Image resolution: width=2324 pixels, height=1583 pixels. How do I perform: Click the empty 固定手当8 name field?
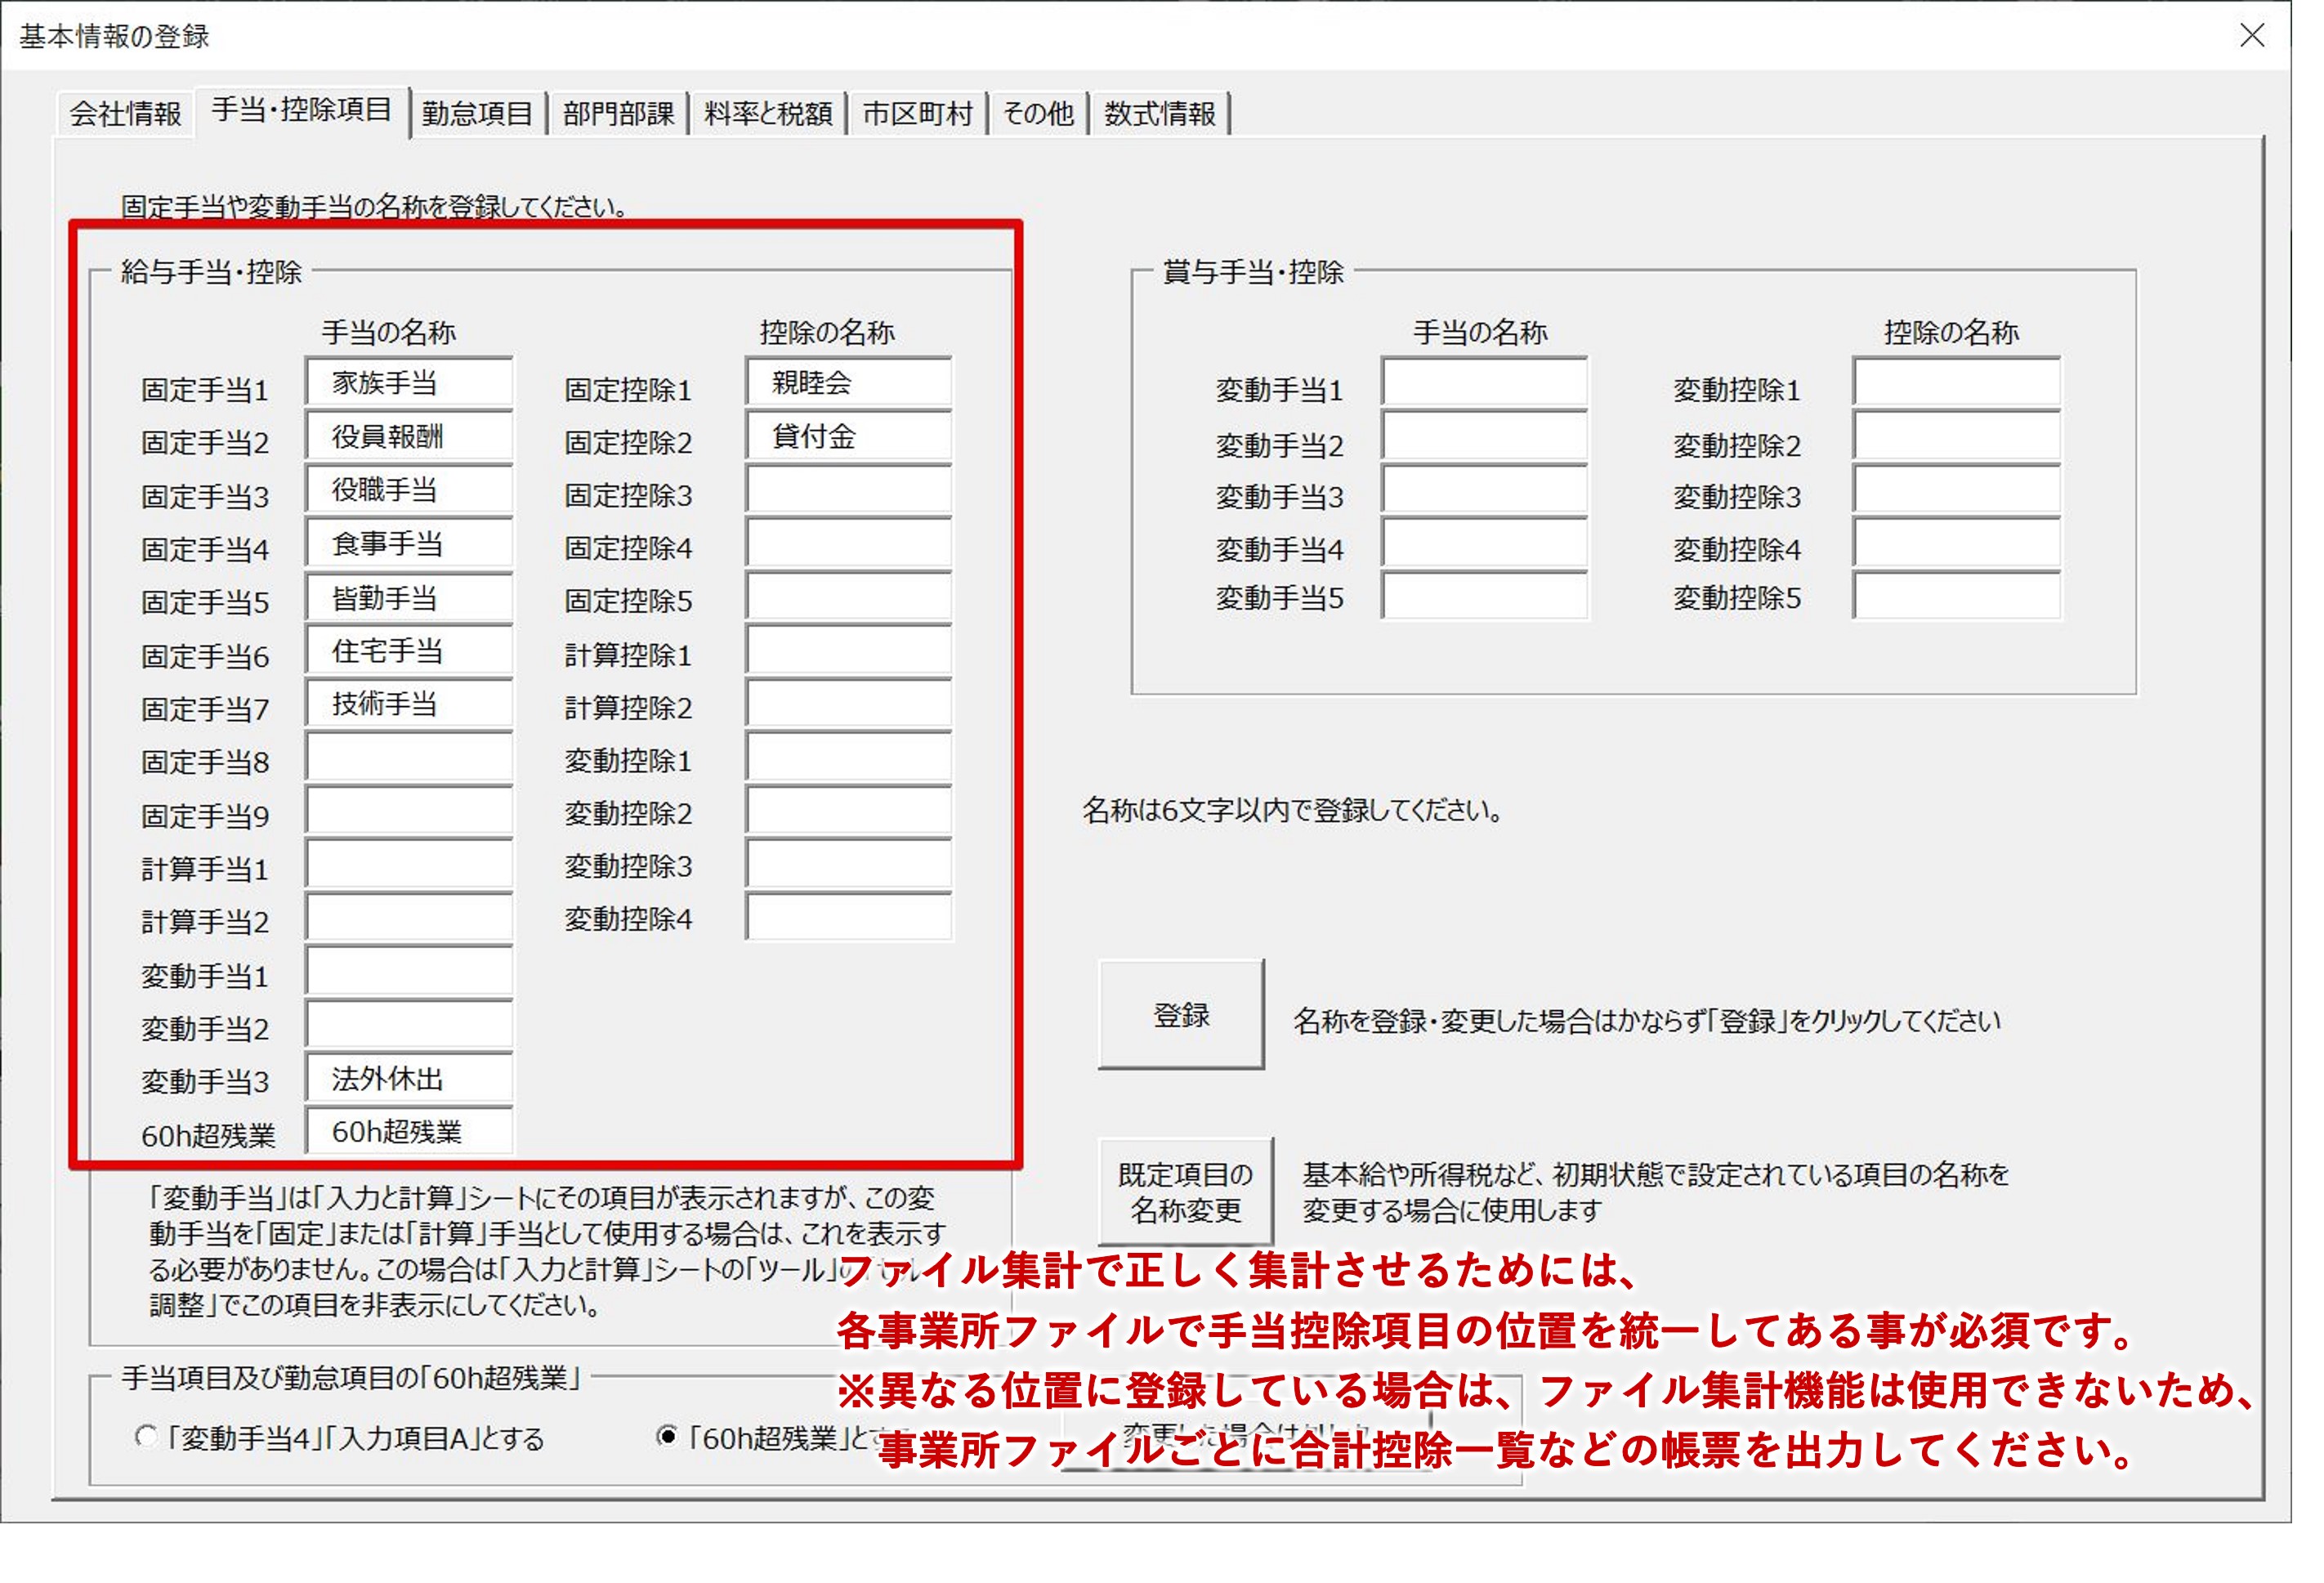click(x=409, y=757)
